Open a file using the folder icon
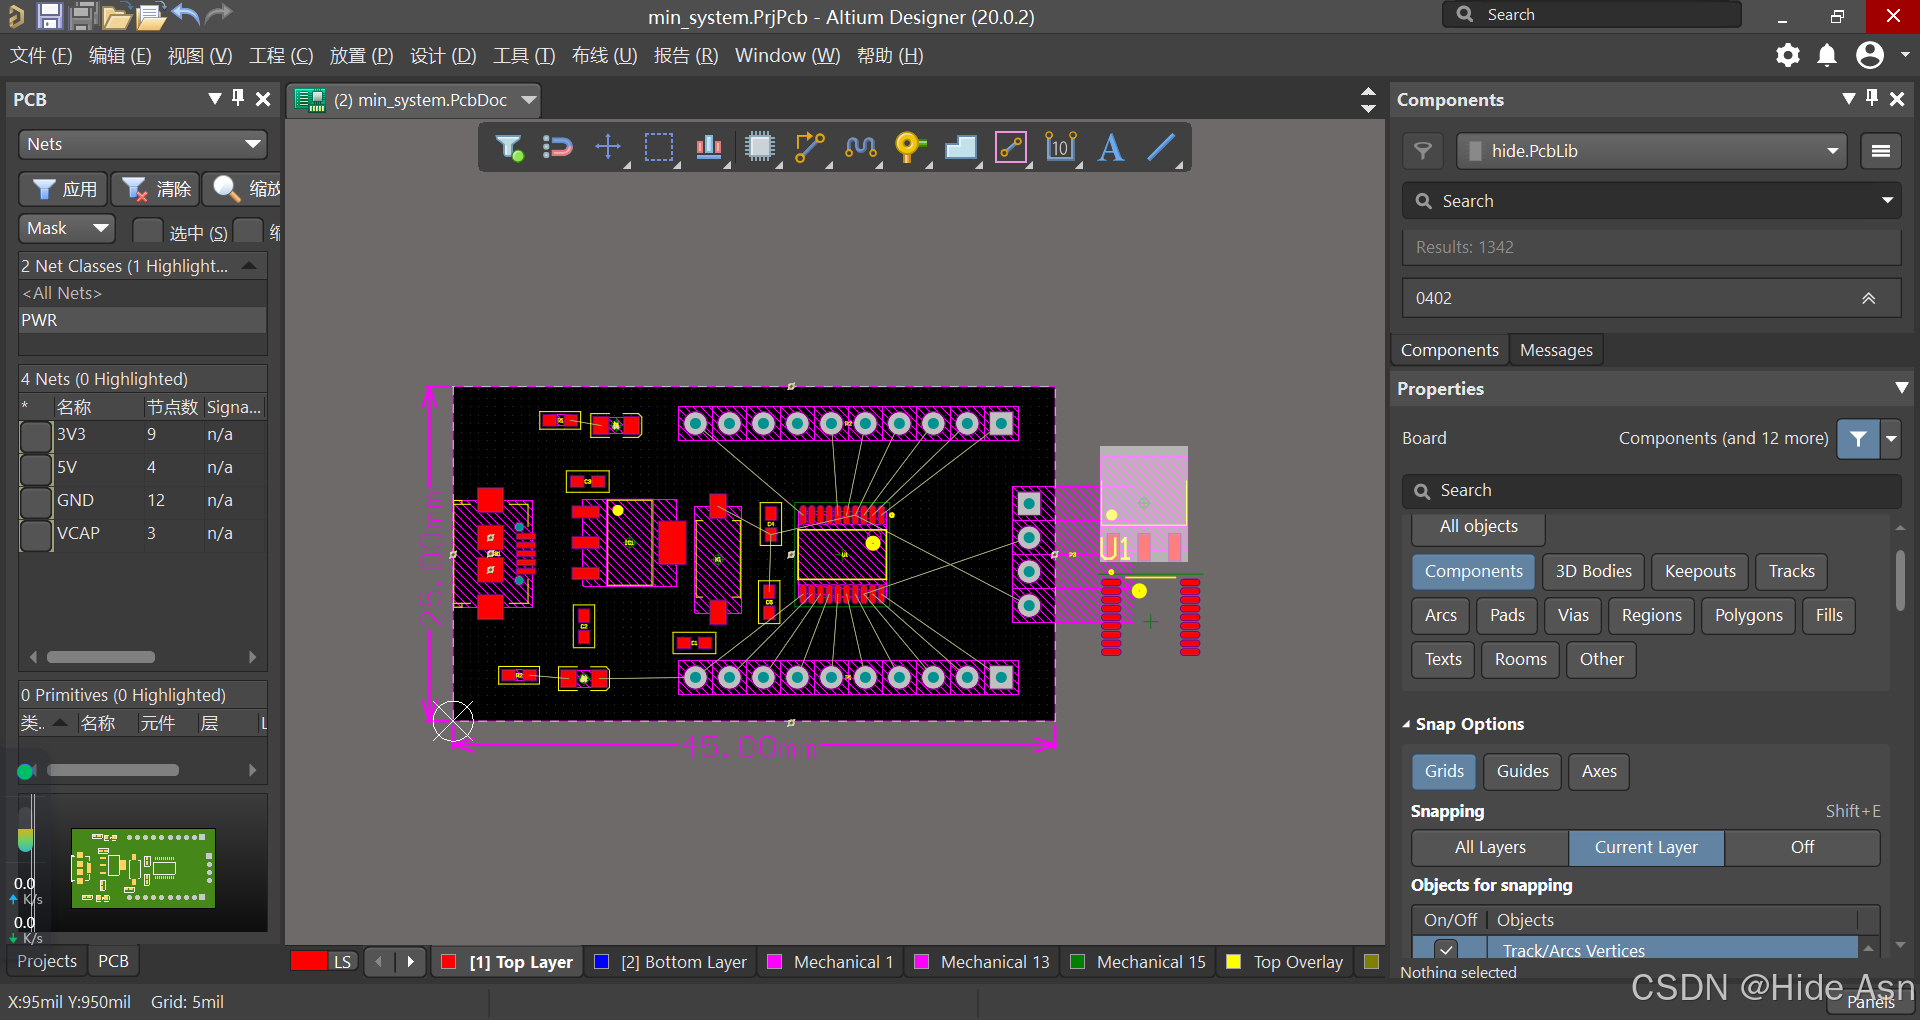1920x1020 pixels. tap(116, 16)
